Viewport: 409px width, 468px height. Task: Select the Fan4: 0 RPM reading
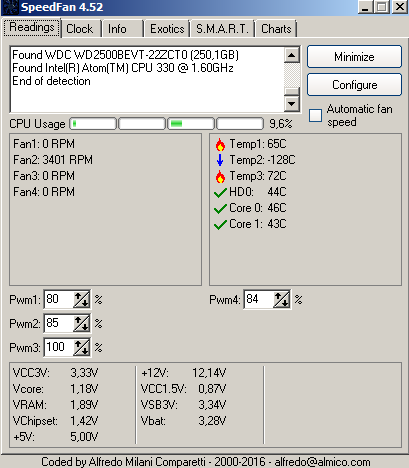pyautogui.click(x=44, y=192)
